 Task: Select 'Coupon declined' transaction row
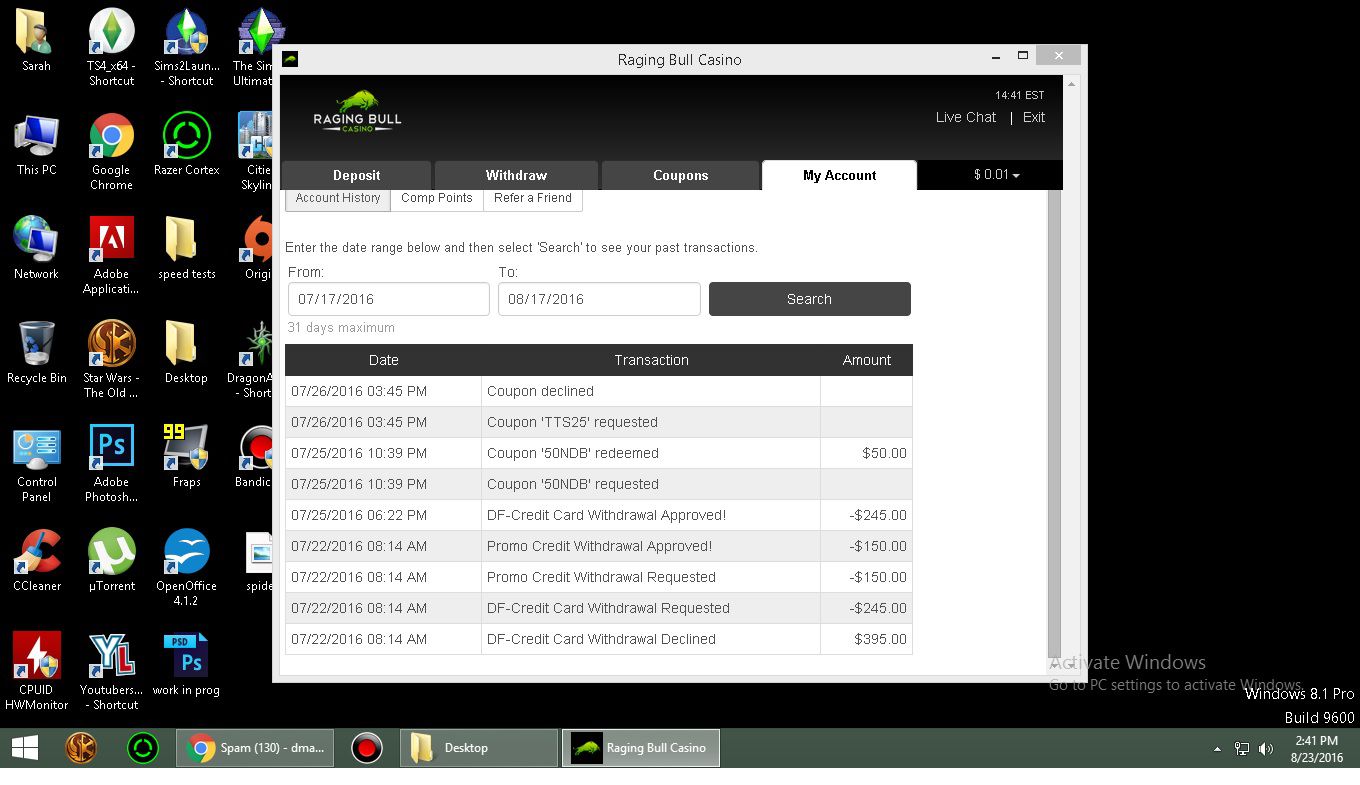[599, 391]
